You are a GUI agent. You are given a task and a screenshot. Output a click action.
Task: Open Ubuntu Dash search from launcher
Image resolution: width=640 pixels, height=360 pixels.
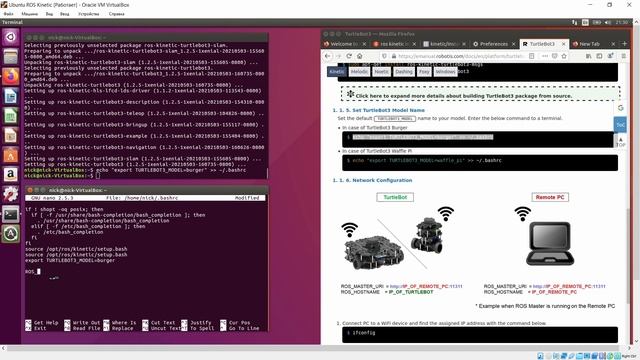click(11, 37)
